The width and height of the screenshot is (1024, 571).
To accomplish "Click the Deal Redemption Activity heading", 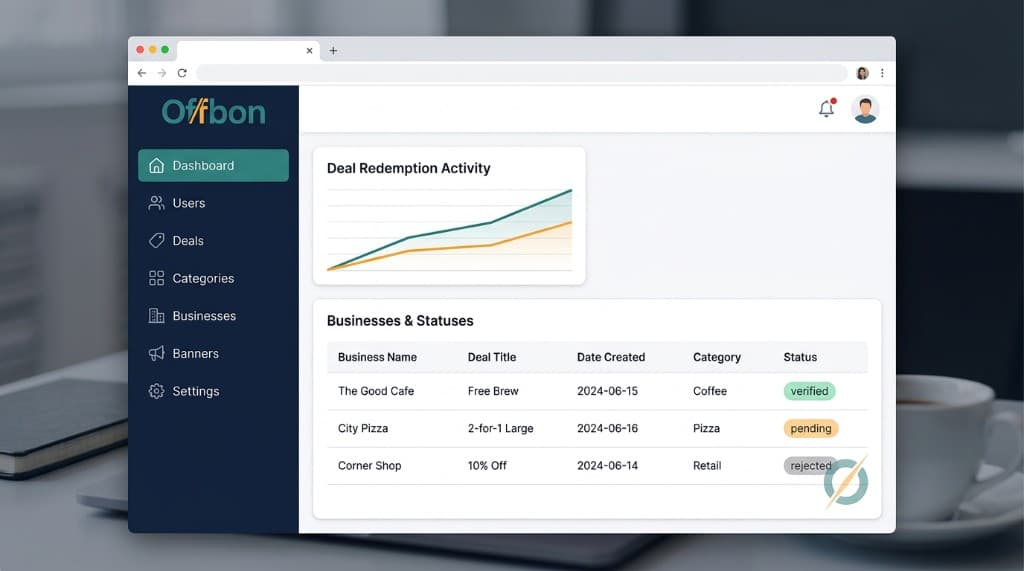I will 408,168.
